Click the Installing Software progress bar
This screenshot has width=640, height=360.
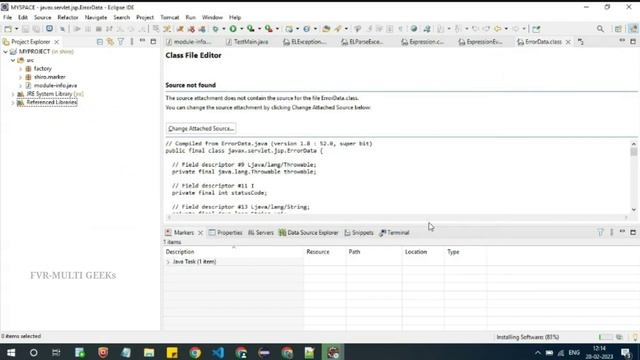pos(606,337)
